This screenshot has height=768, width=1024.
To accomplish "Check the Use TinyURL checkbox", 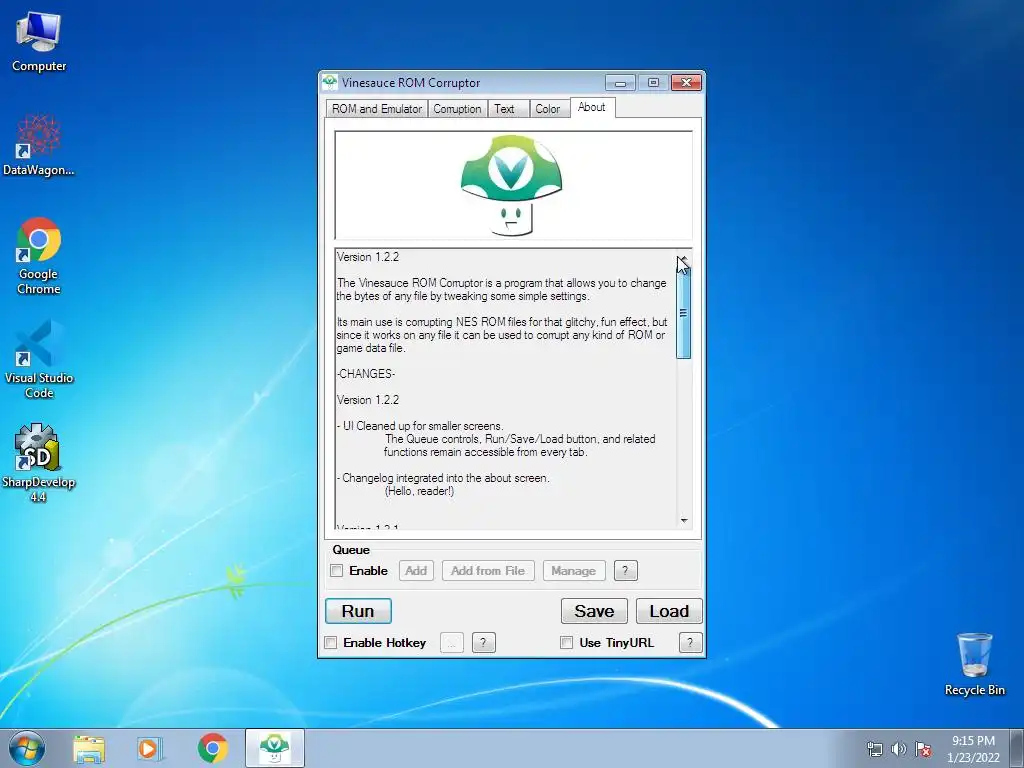I will [567, 643].
